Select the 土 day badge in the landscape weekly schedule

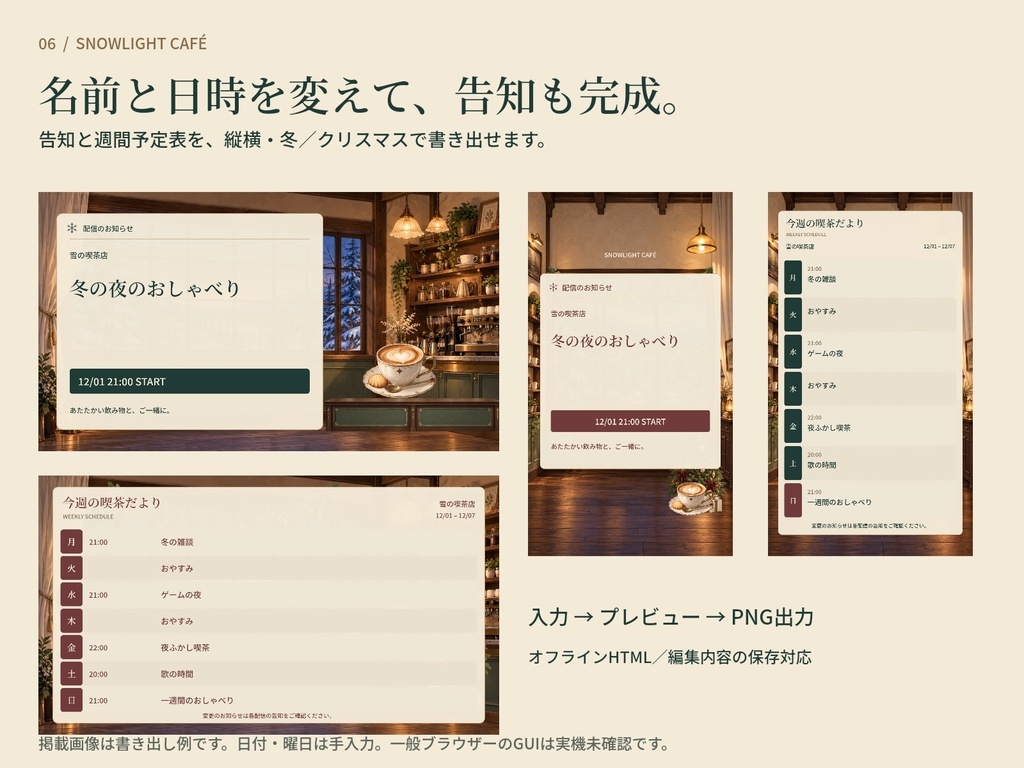71,674
